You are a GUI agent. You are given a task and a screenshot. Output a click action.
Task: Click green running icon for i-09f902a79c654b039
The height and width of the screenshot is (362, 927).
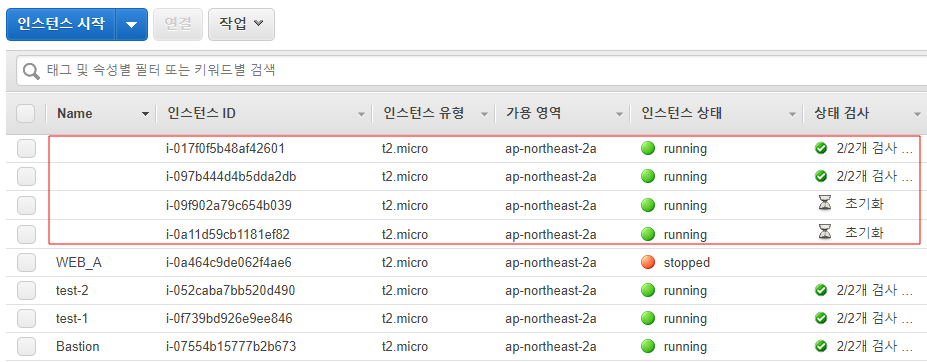[648, 205]
